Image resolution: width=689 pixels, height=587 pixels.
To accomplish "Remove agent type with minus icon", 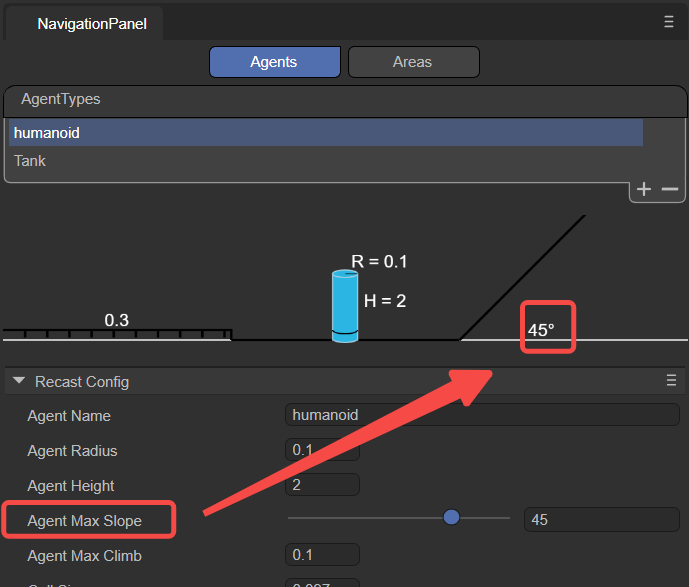I will [x=670, y=189].
